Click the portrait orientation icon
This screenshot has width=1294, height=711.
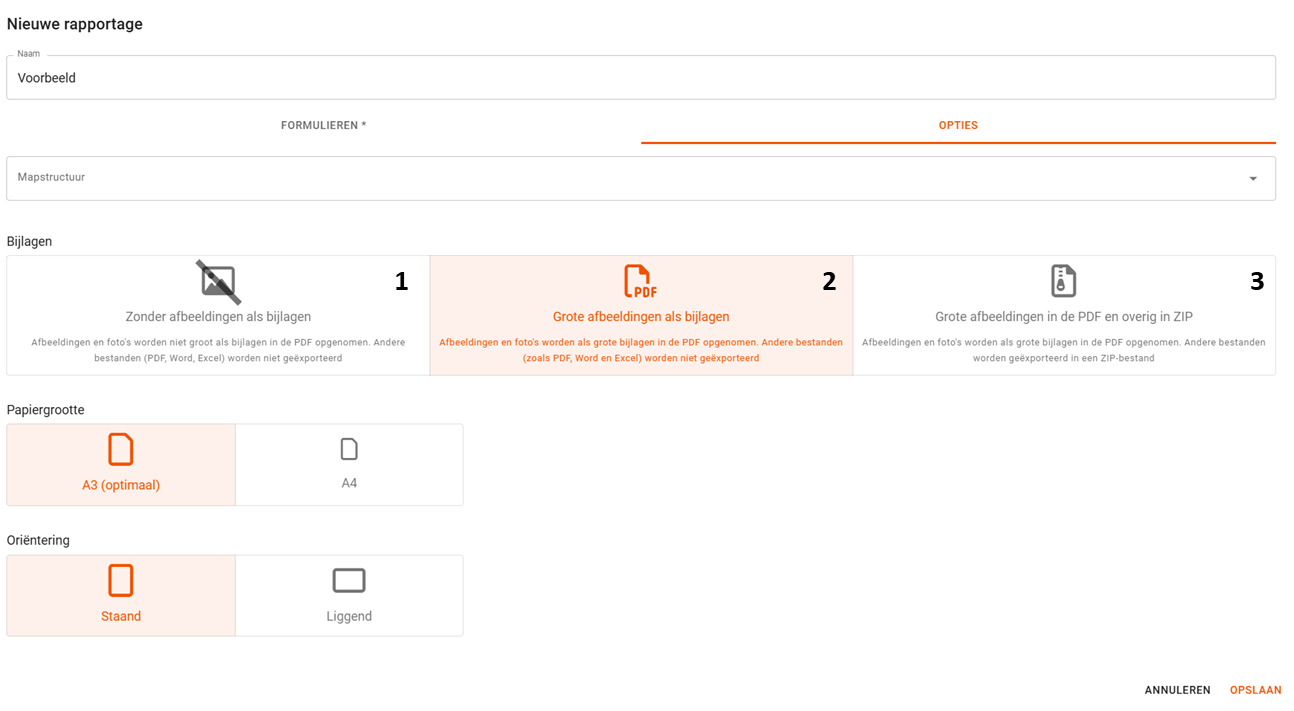tap(121, 581)
